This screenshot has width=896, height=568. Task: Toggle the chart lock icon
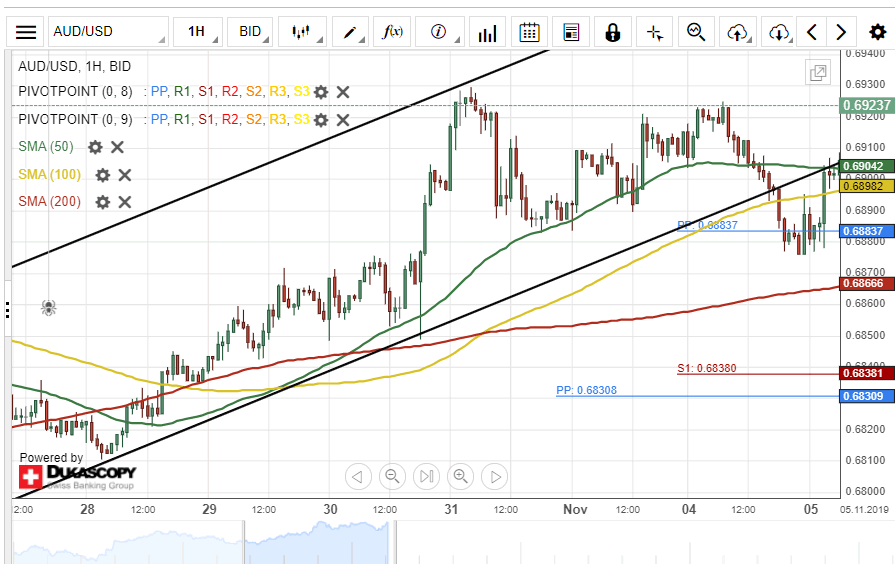point(612,32)
